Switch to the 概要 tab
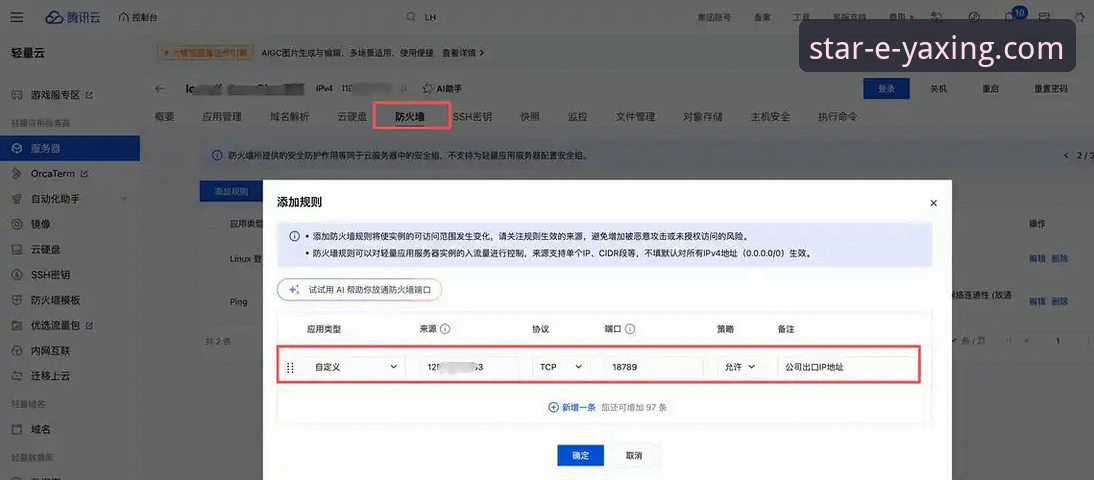This screenshot has height=480, width=1094. click(164, 117)
